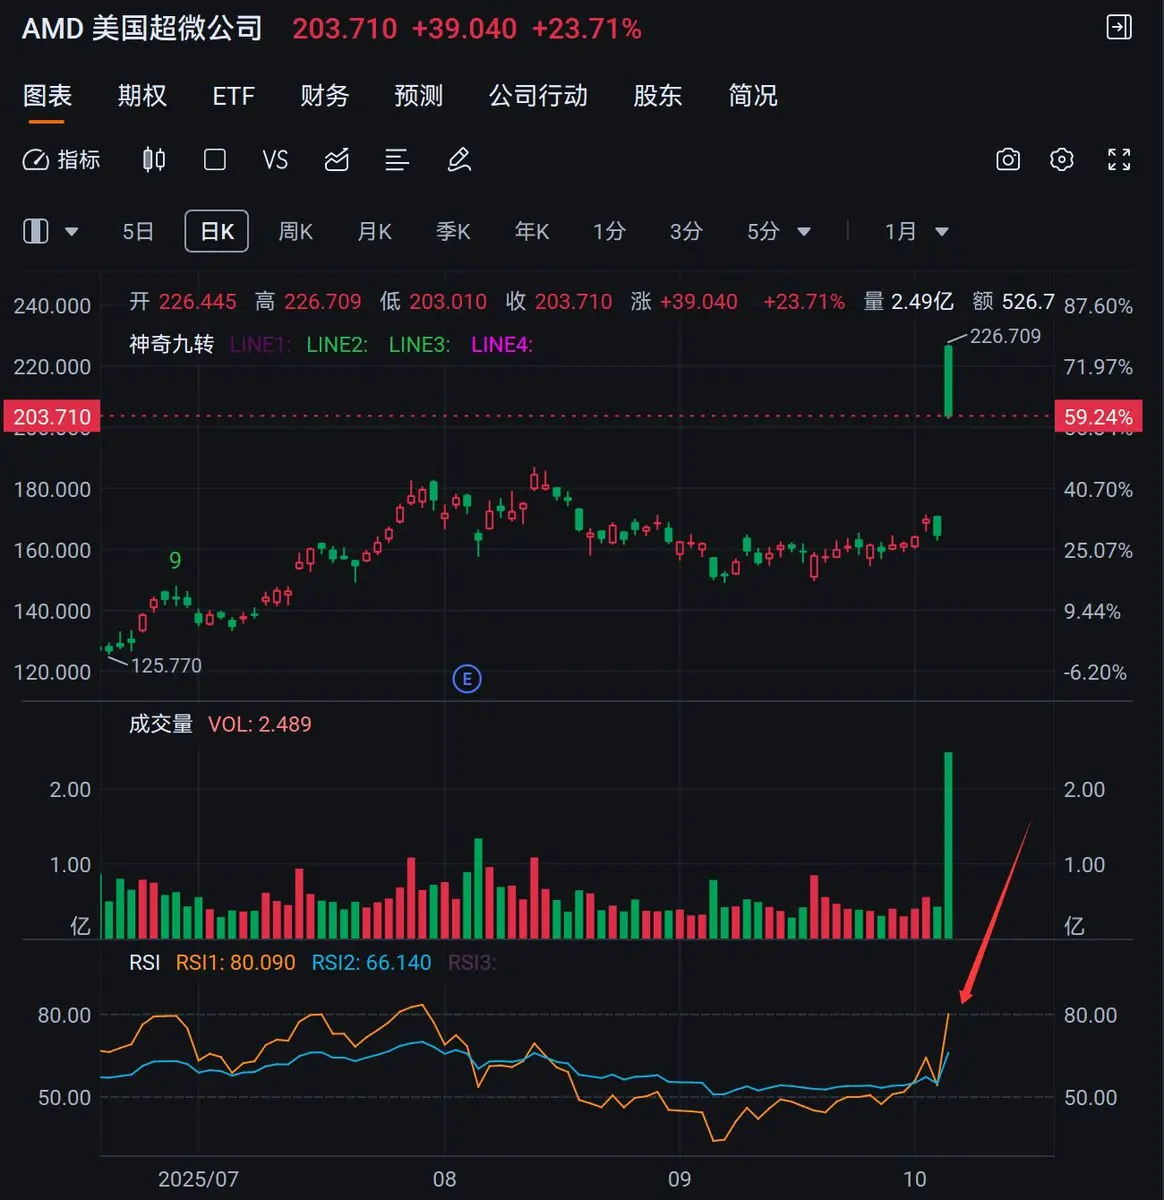Click the 2025/07 date axis label
Screen dimensions: 1164x1200
point(198,1179)
